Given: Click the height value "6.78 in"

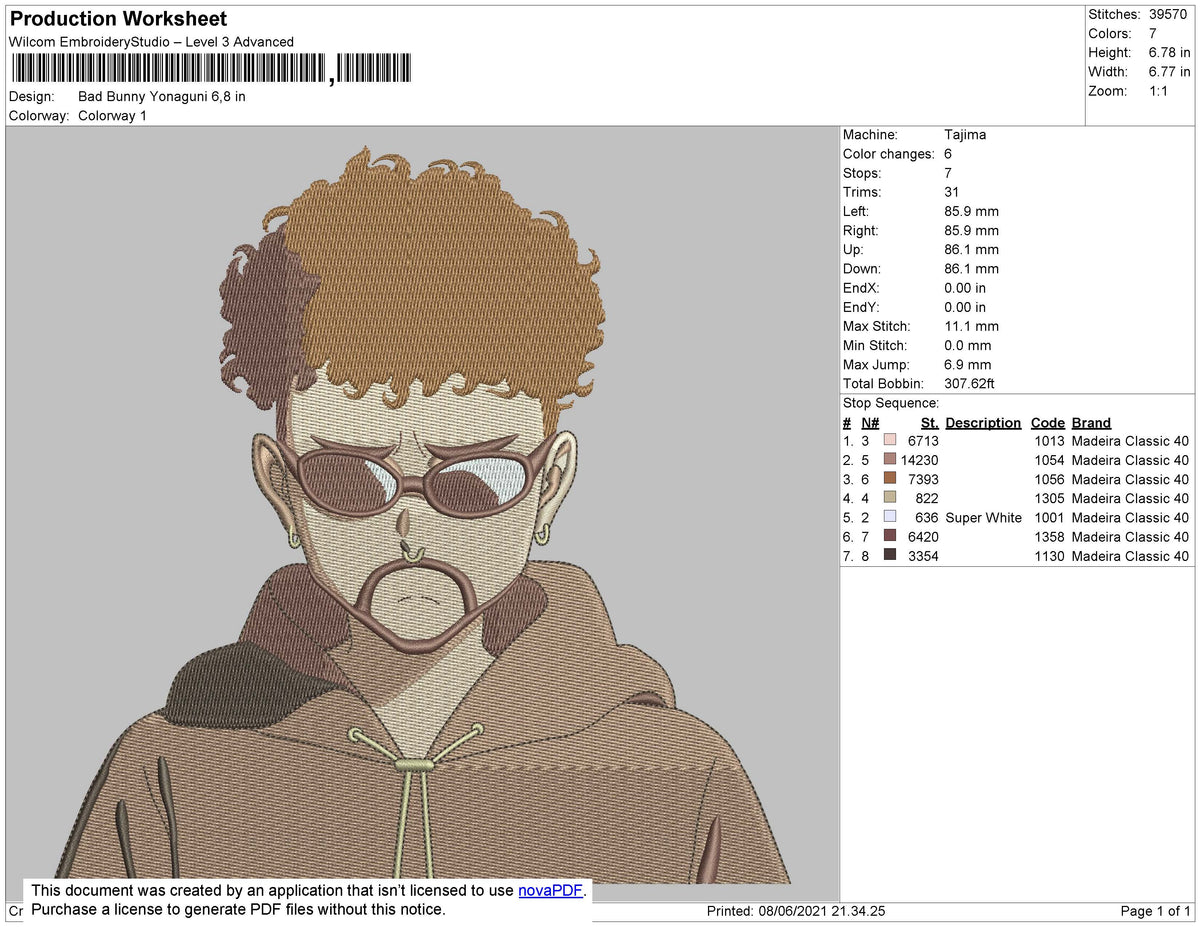Looking at the screenshot, I should point(1169,52).
